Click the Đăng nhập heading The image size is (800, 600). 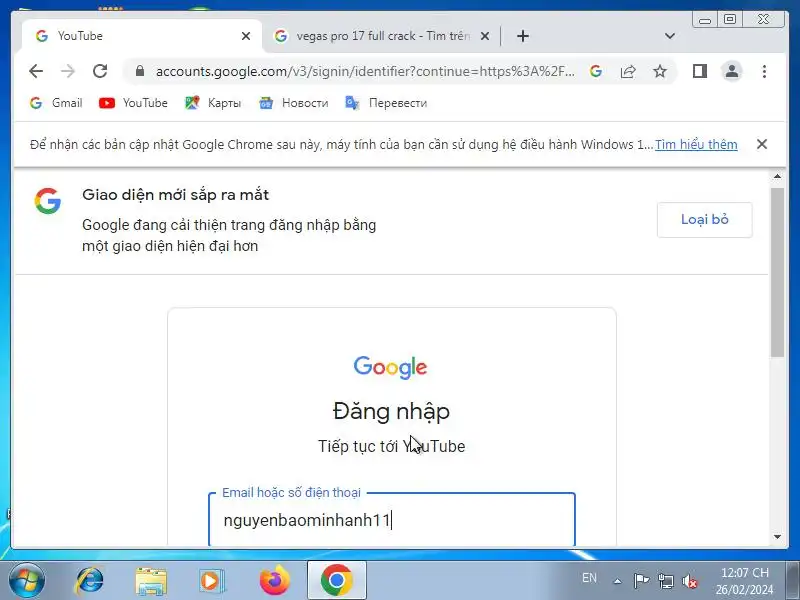(391, 412)
